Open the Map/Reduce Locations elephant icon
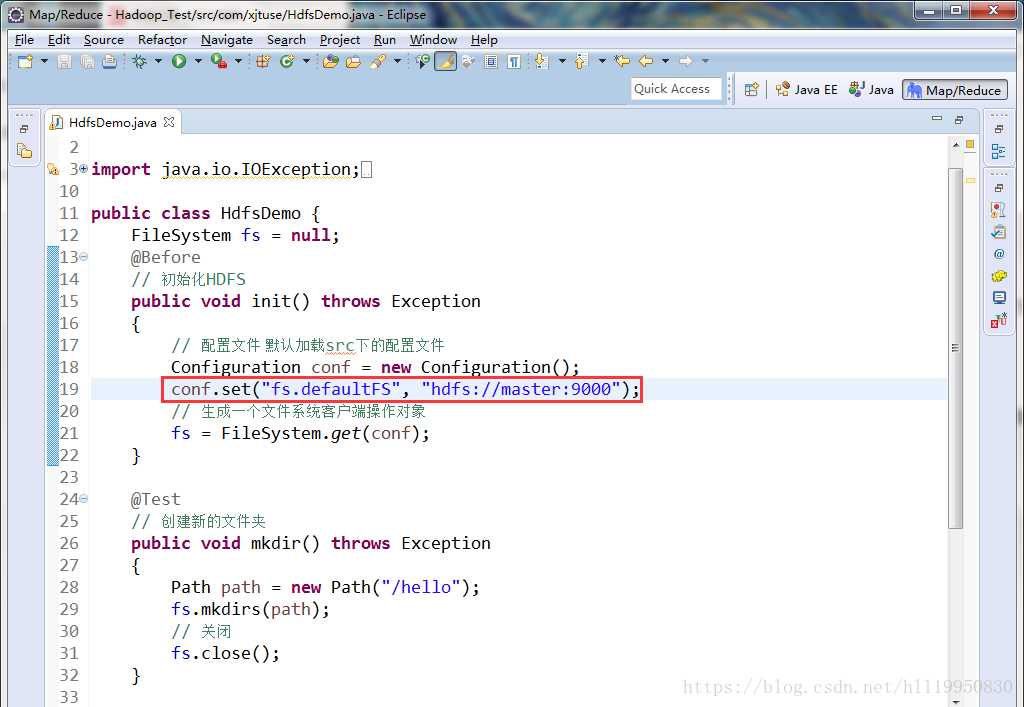Screen dimensions: 1024x707 coord(999,275)
